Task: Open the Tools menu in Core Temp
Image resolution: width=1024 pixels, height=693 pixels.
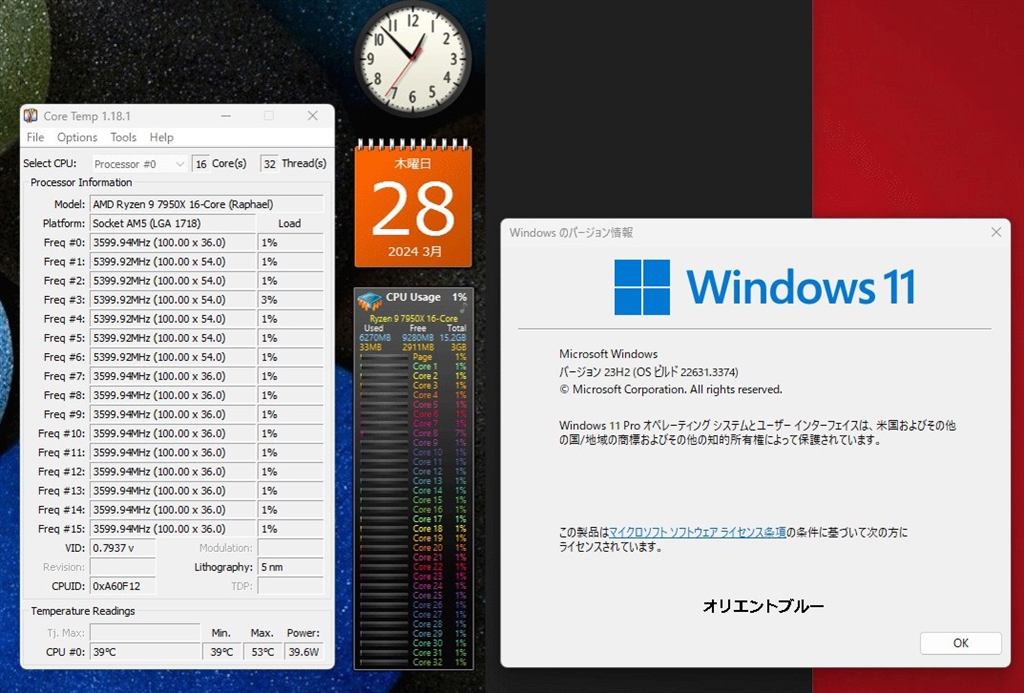Action: [123, 137]
